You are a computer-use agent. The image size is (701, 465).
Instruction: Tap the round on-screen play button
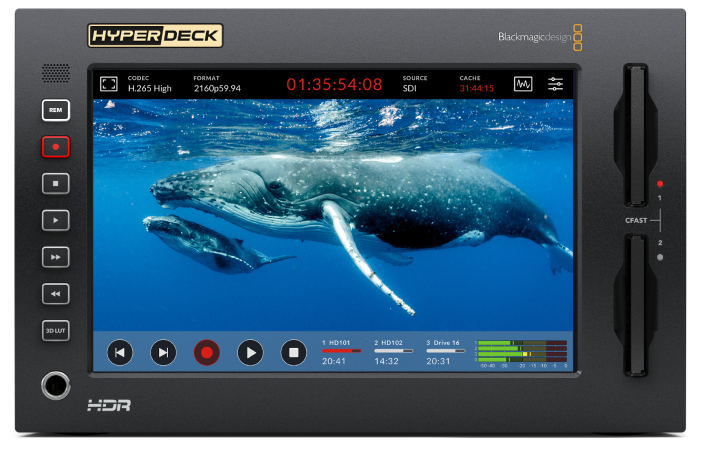tap(250, 353)
